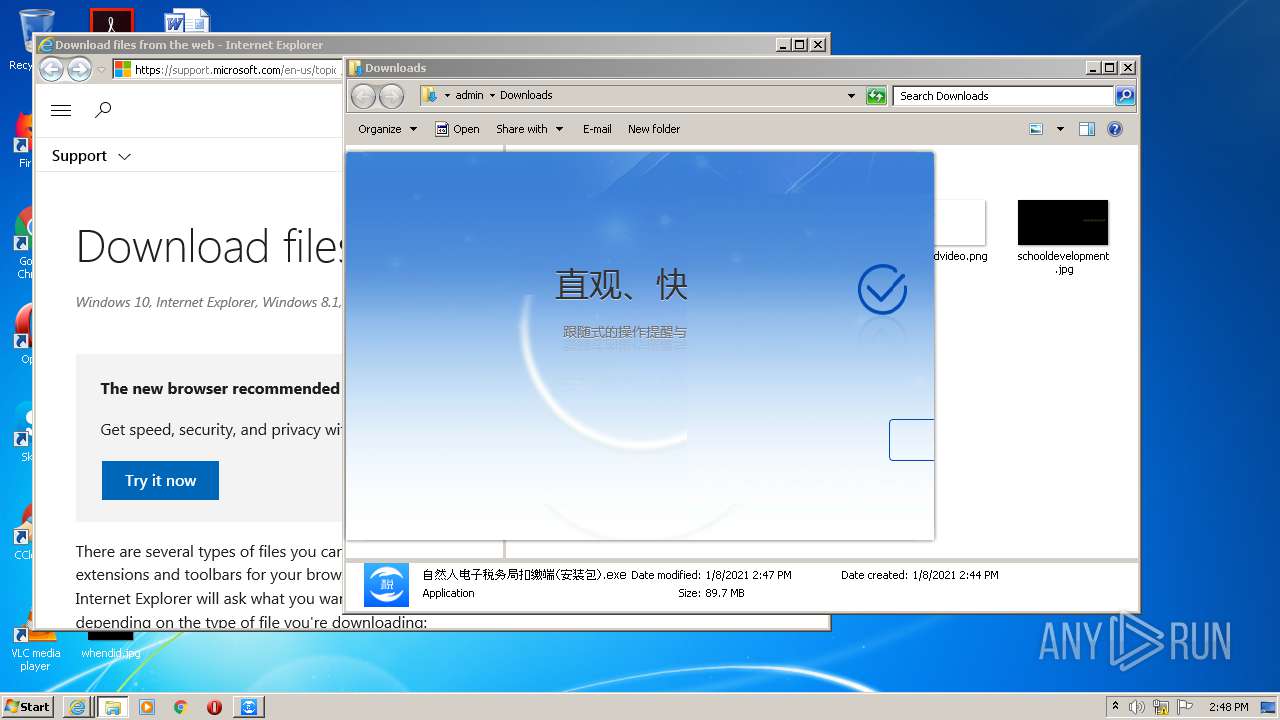Screen dimensions: 1280x720
Task: Click the volume speaker tray icon
Action: (x=1137, y=707)
